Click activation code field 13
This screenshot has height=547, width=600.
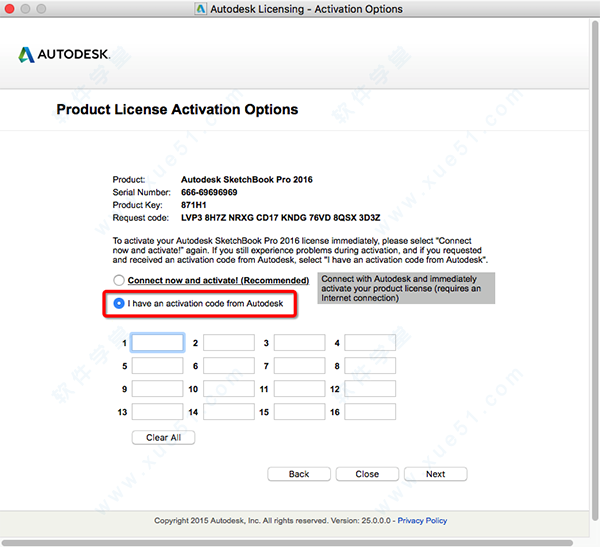pyautogui.click(x=158, y=411)
